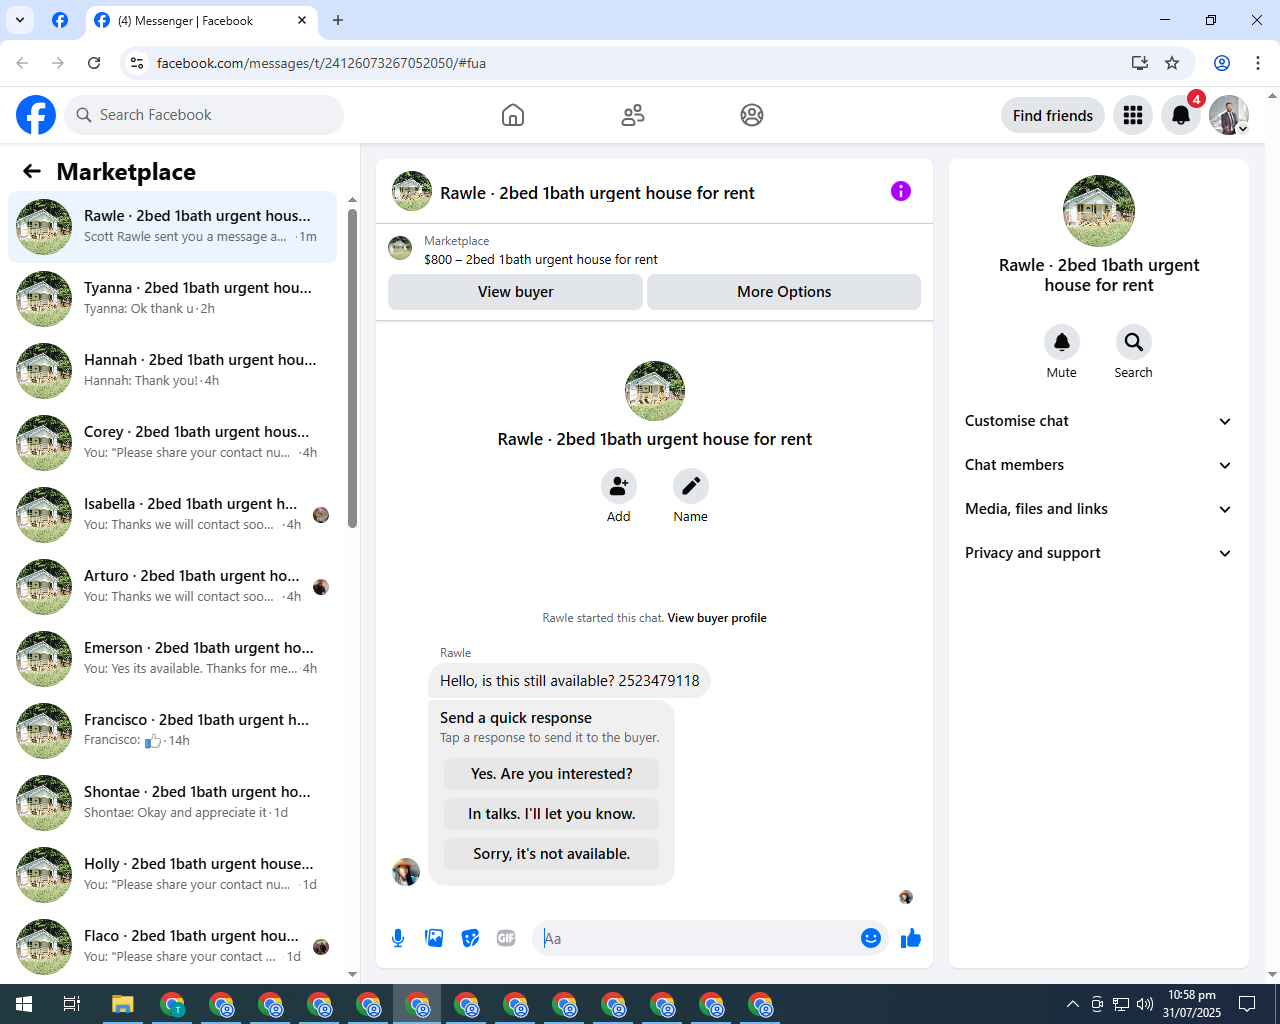The image size is (1280, 1024).
Task: Send quick reply 'Sorry, it's not available.'
Action: tap(552, 854)
